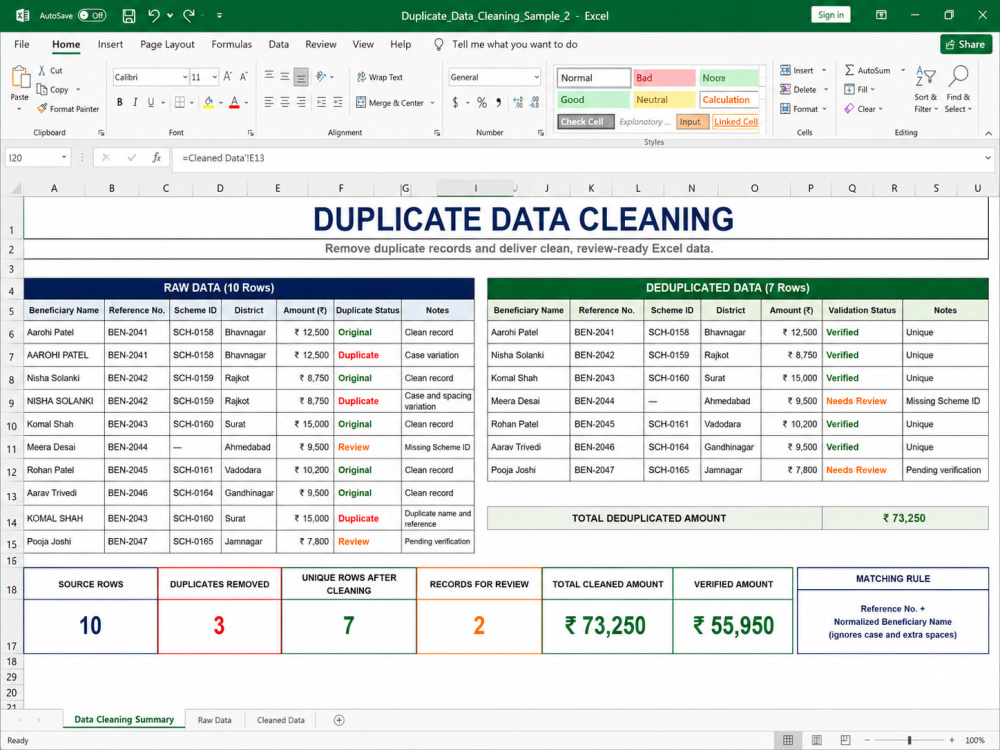Screen dimensions: 1000x750
Task: Click the Percent Style icon
Action: (x=482, y=102)
